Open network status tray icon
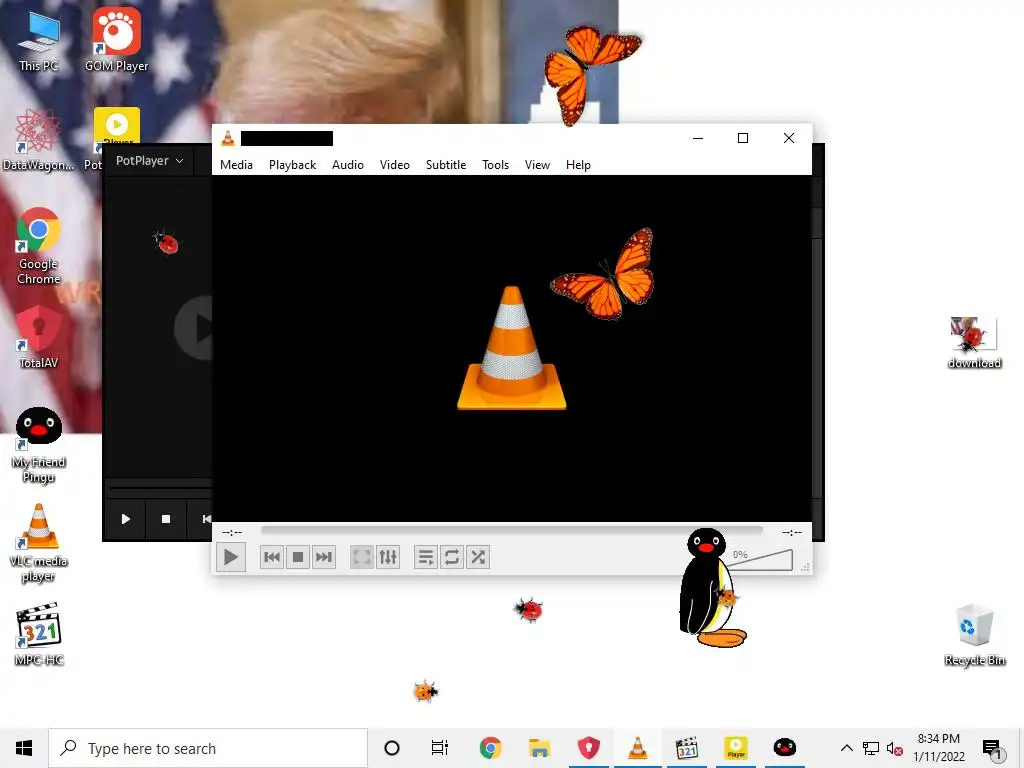Screen dimensions: 1024x768 (x=871, y=748)
